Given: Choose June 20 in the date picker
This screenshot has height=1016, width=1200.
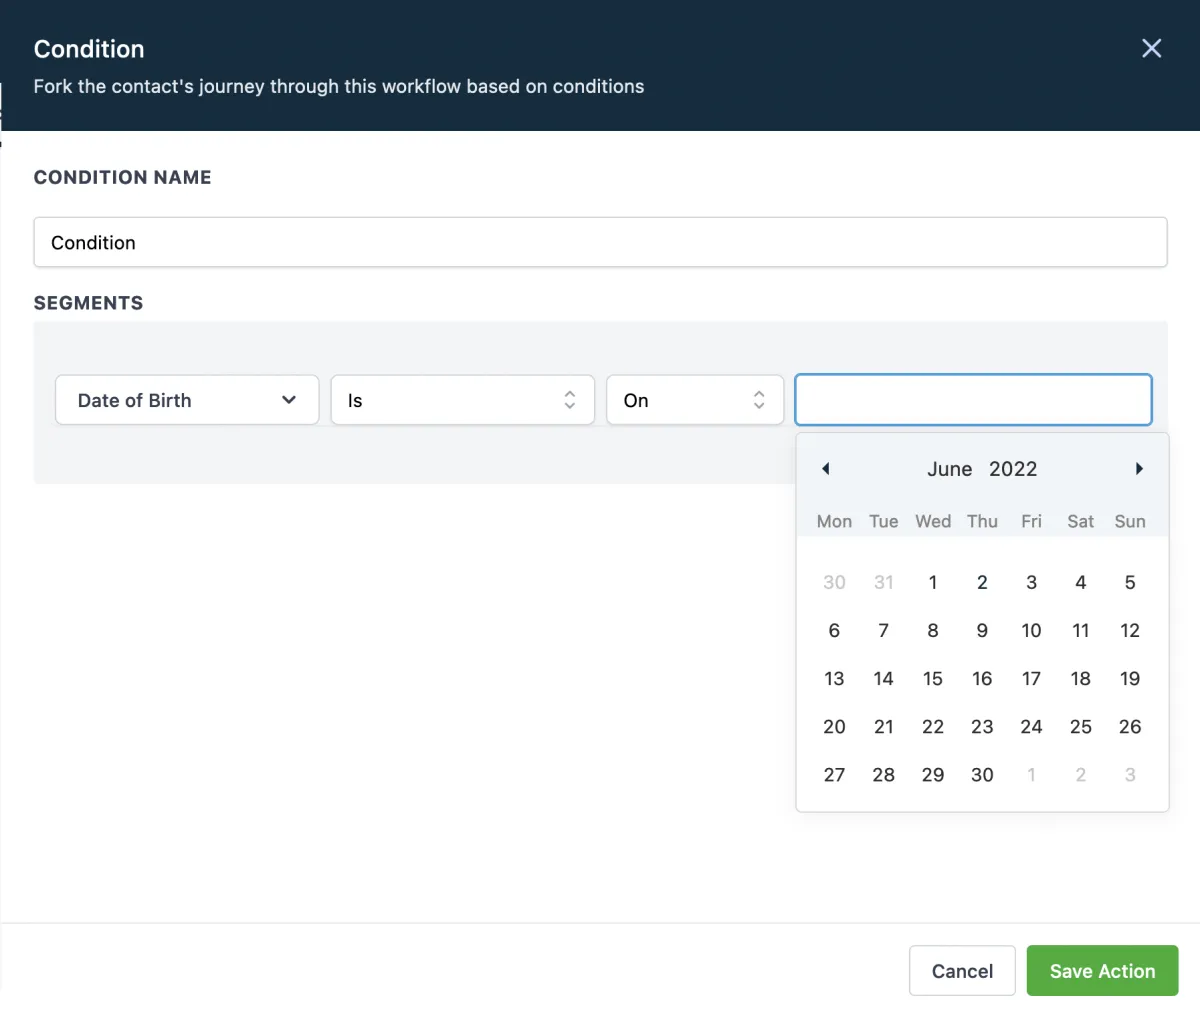Looking at the screenshot, I should tap(834, 727).
